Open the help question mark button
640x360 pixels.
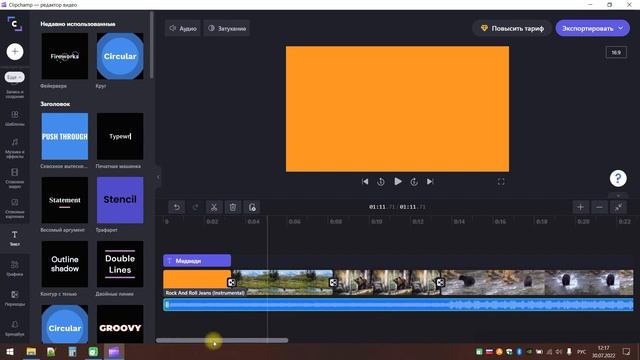(x=618, y=178)
